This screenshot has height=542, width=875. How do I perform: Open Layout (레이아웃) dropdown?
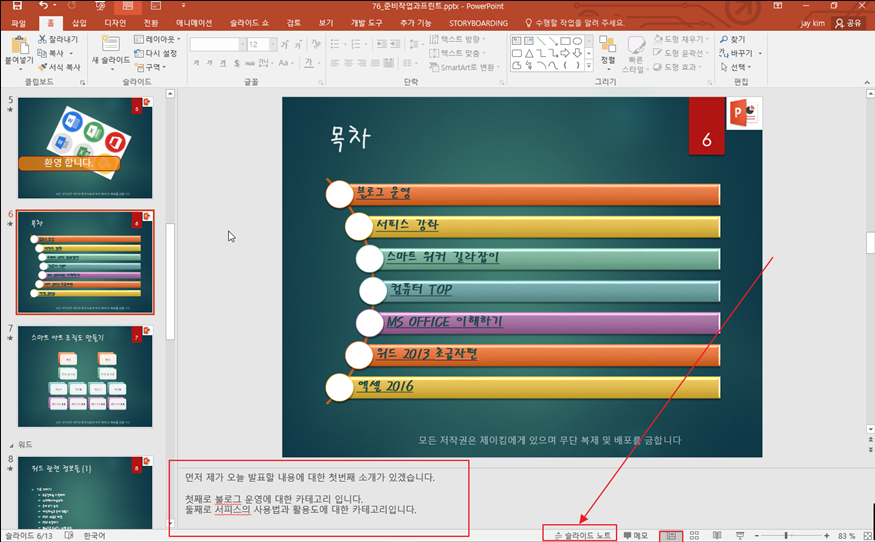(157, 39)
